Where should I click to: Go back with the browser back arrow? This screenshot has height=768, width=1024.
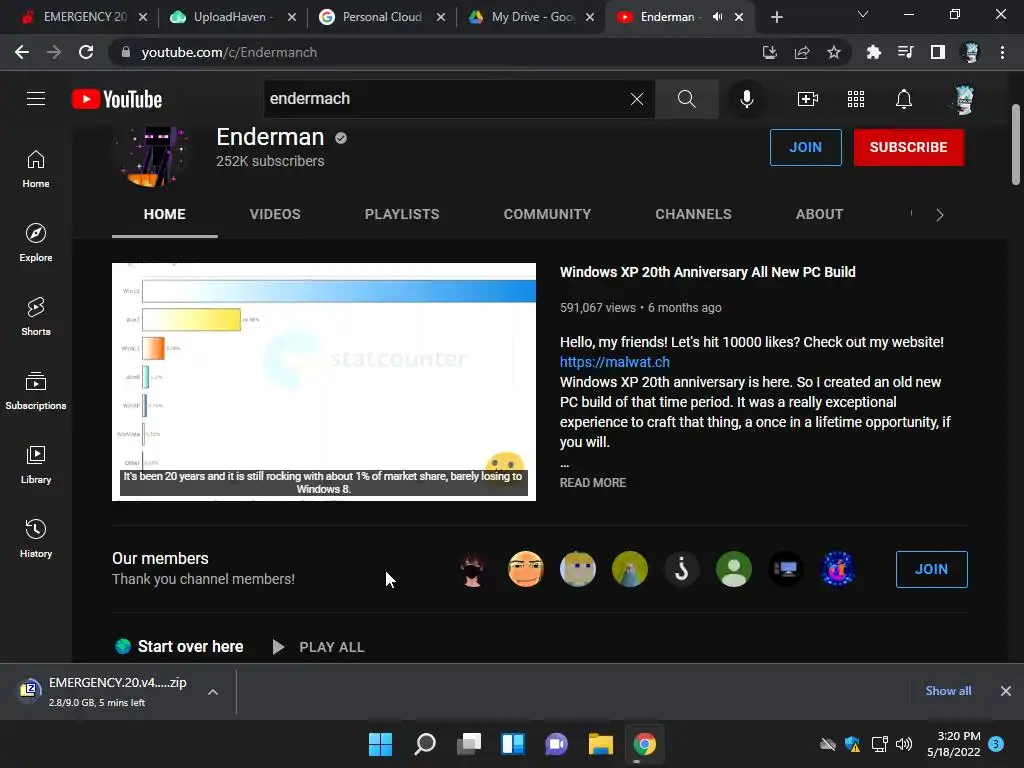pyautogui.click(x=22, y=52)
